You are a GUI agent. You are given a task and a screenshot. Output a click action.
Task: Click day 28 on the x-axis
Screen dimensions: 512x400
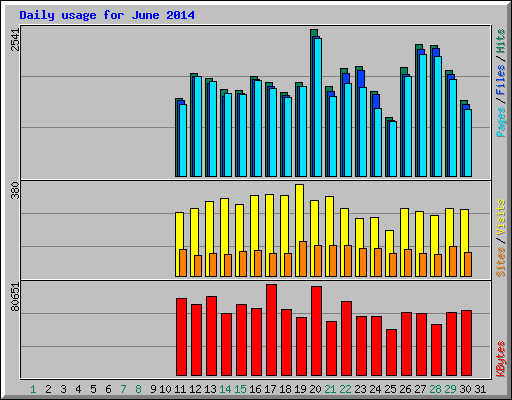(x=435, y=389)
